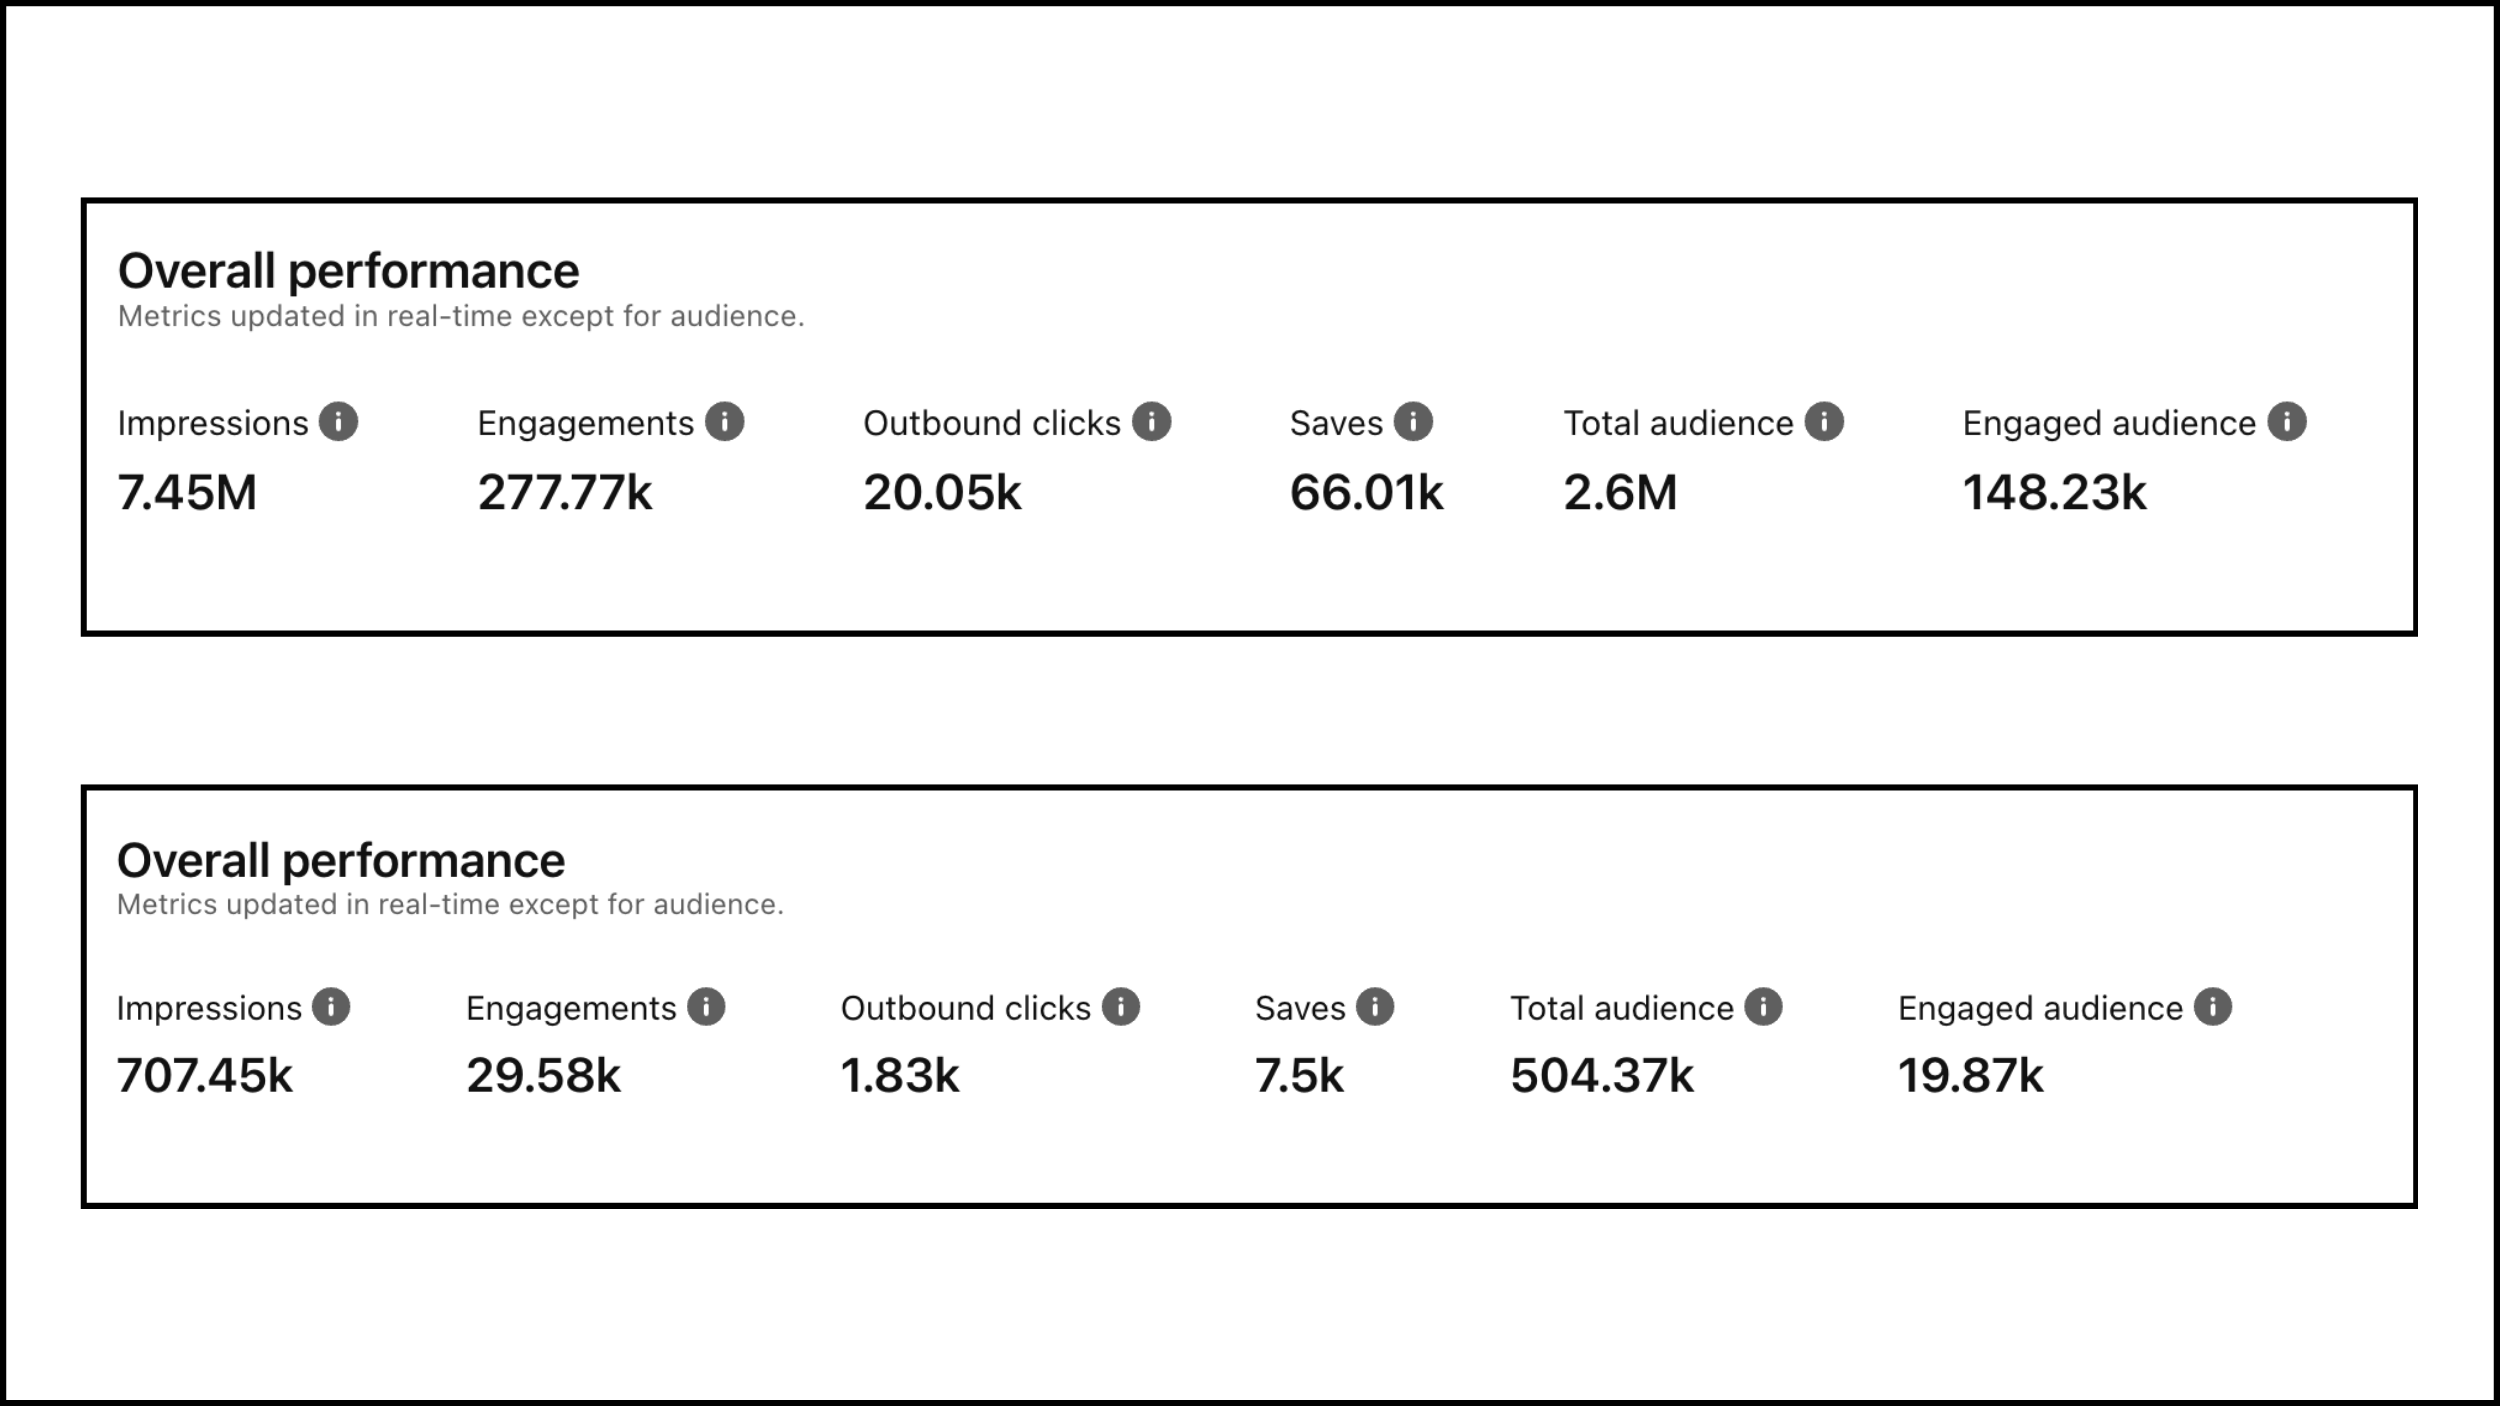
Task: Select the 2.6M Total audience value
Action: click(x=1622, y=492)
